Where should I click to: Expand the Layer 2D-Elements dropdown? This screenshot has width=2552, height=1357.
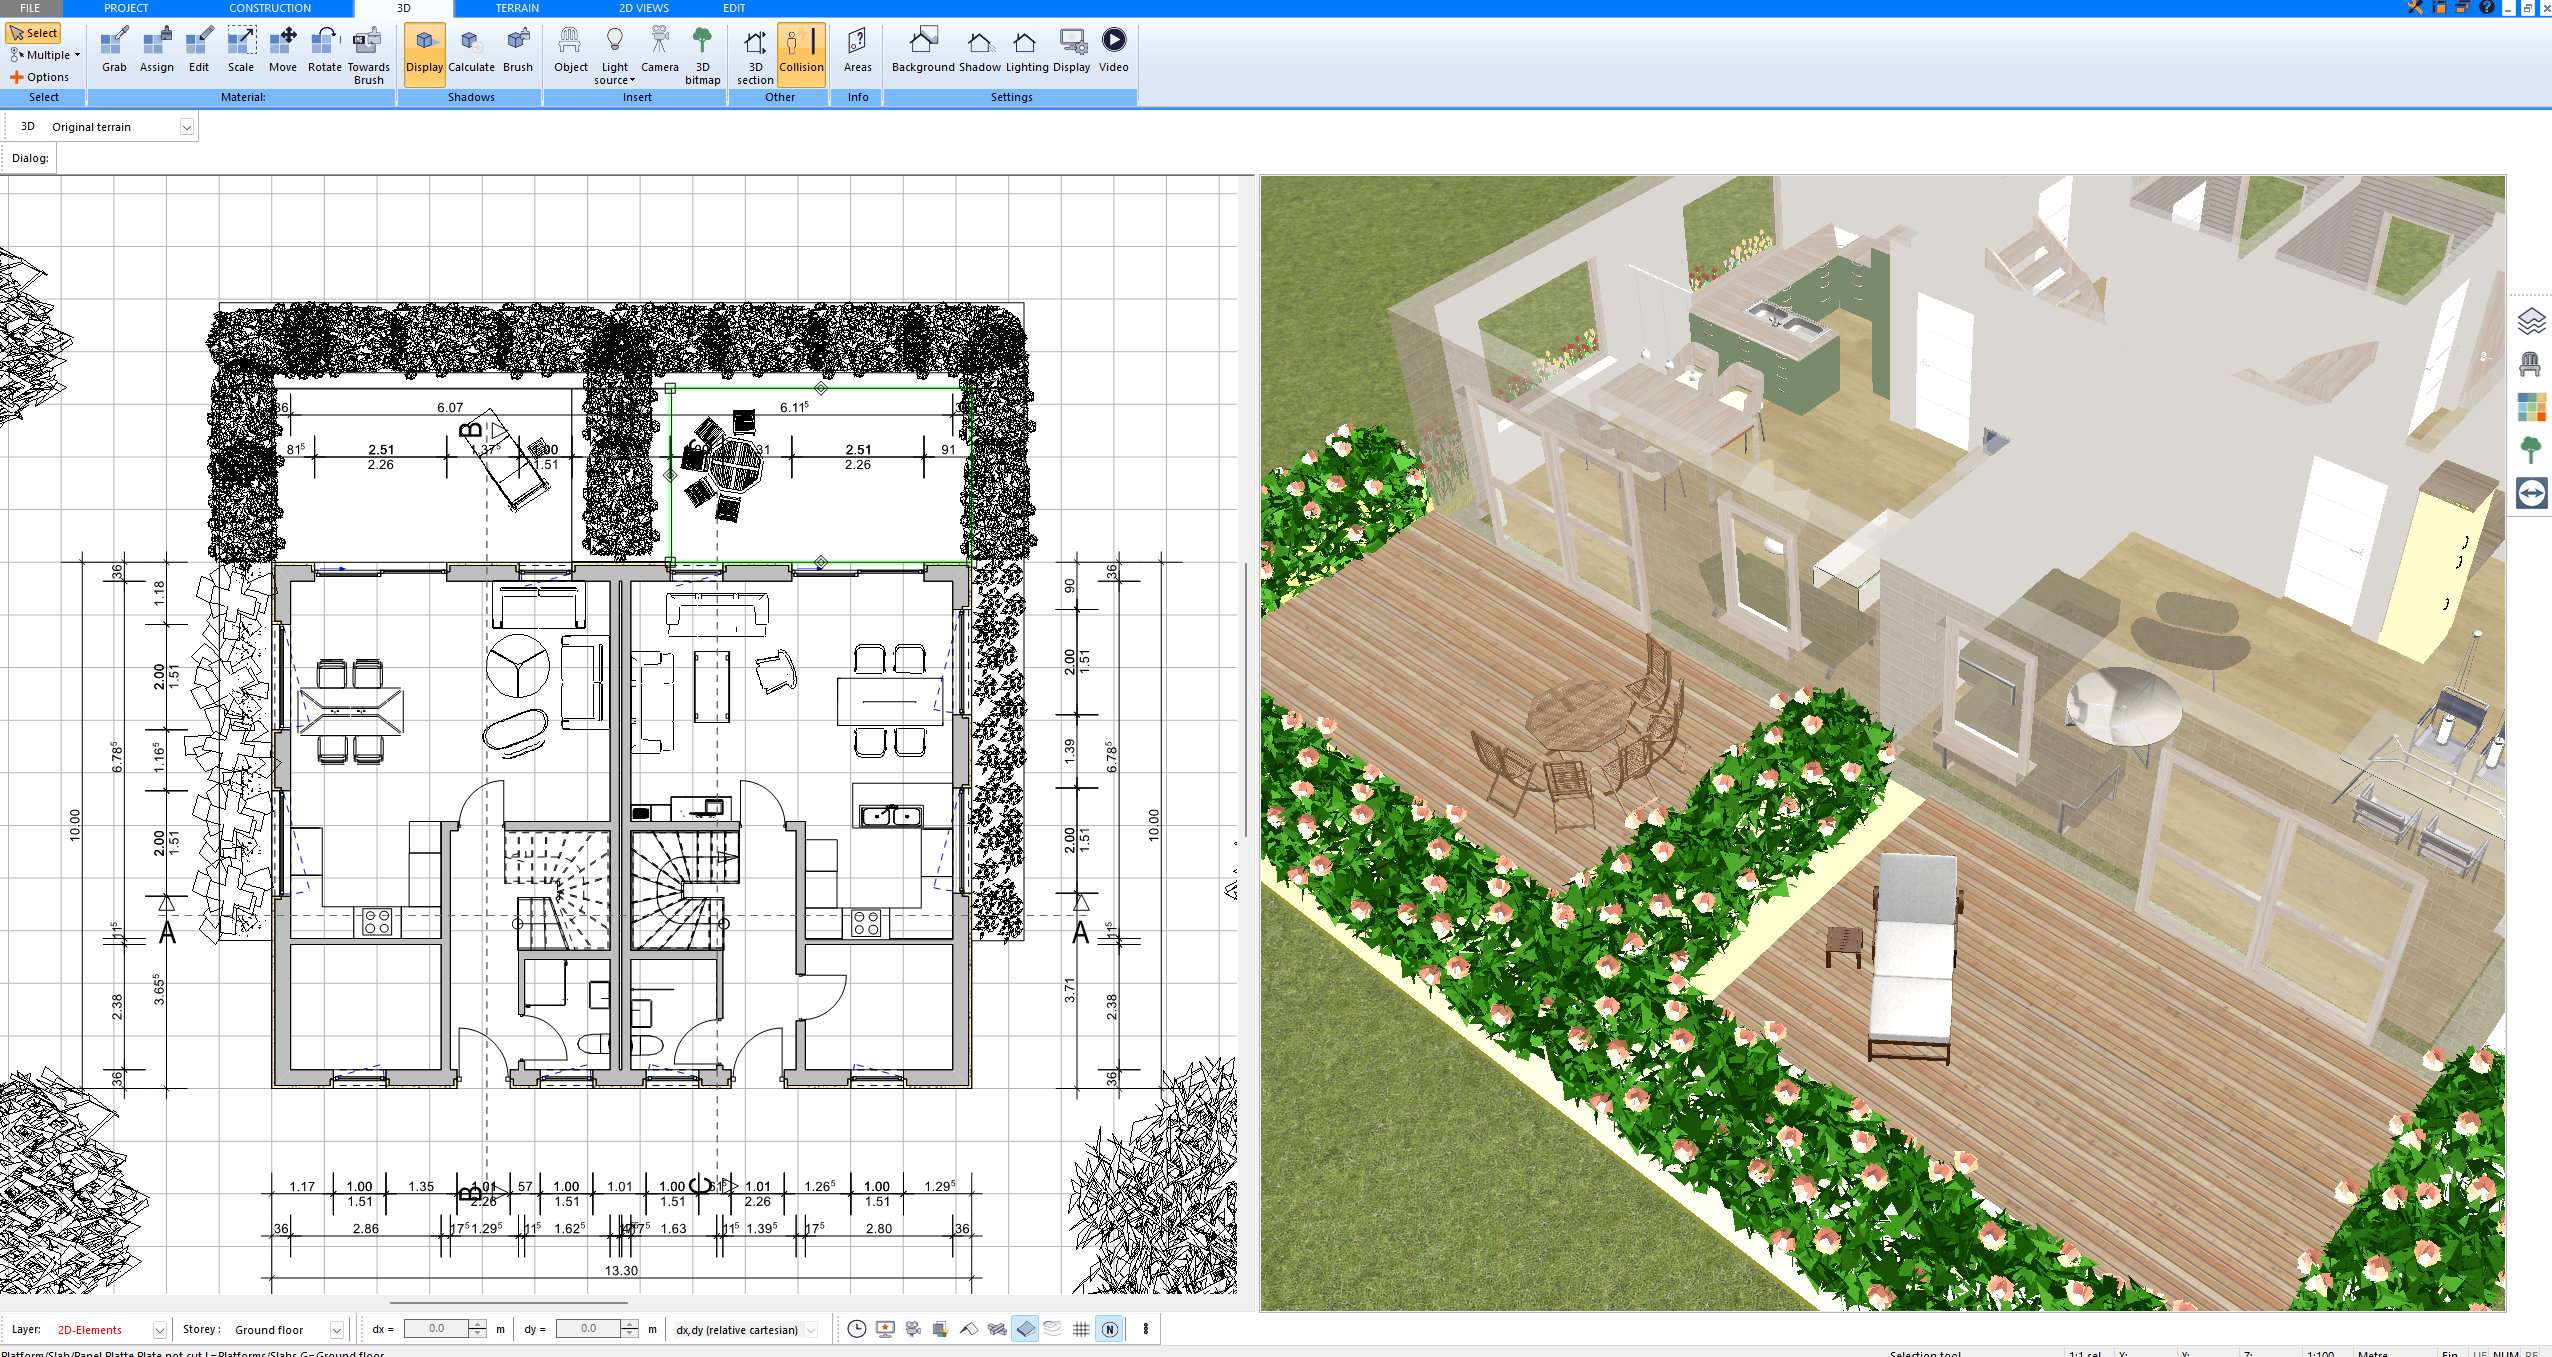(159, 1330)
